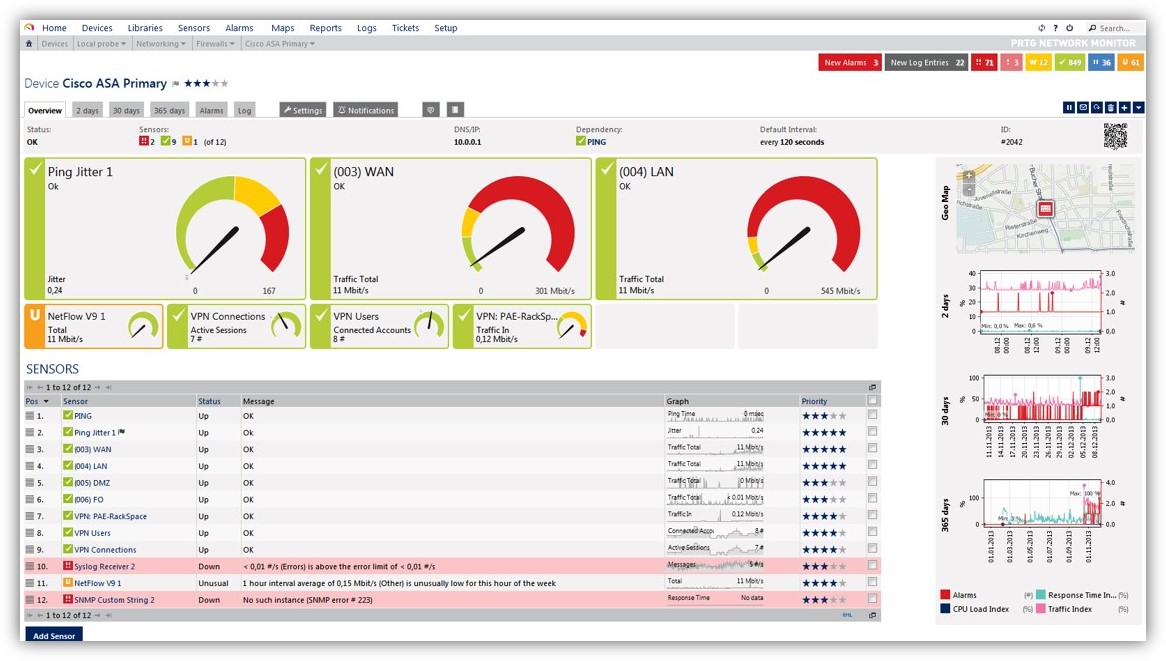Expand the Local probe breadcrumb dropdown
Viewport: 1166px width, 661px height.
pos(101,44)
